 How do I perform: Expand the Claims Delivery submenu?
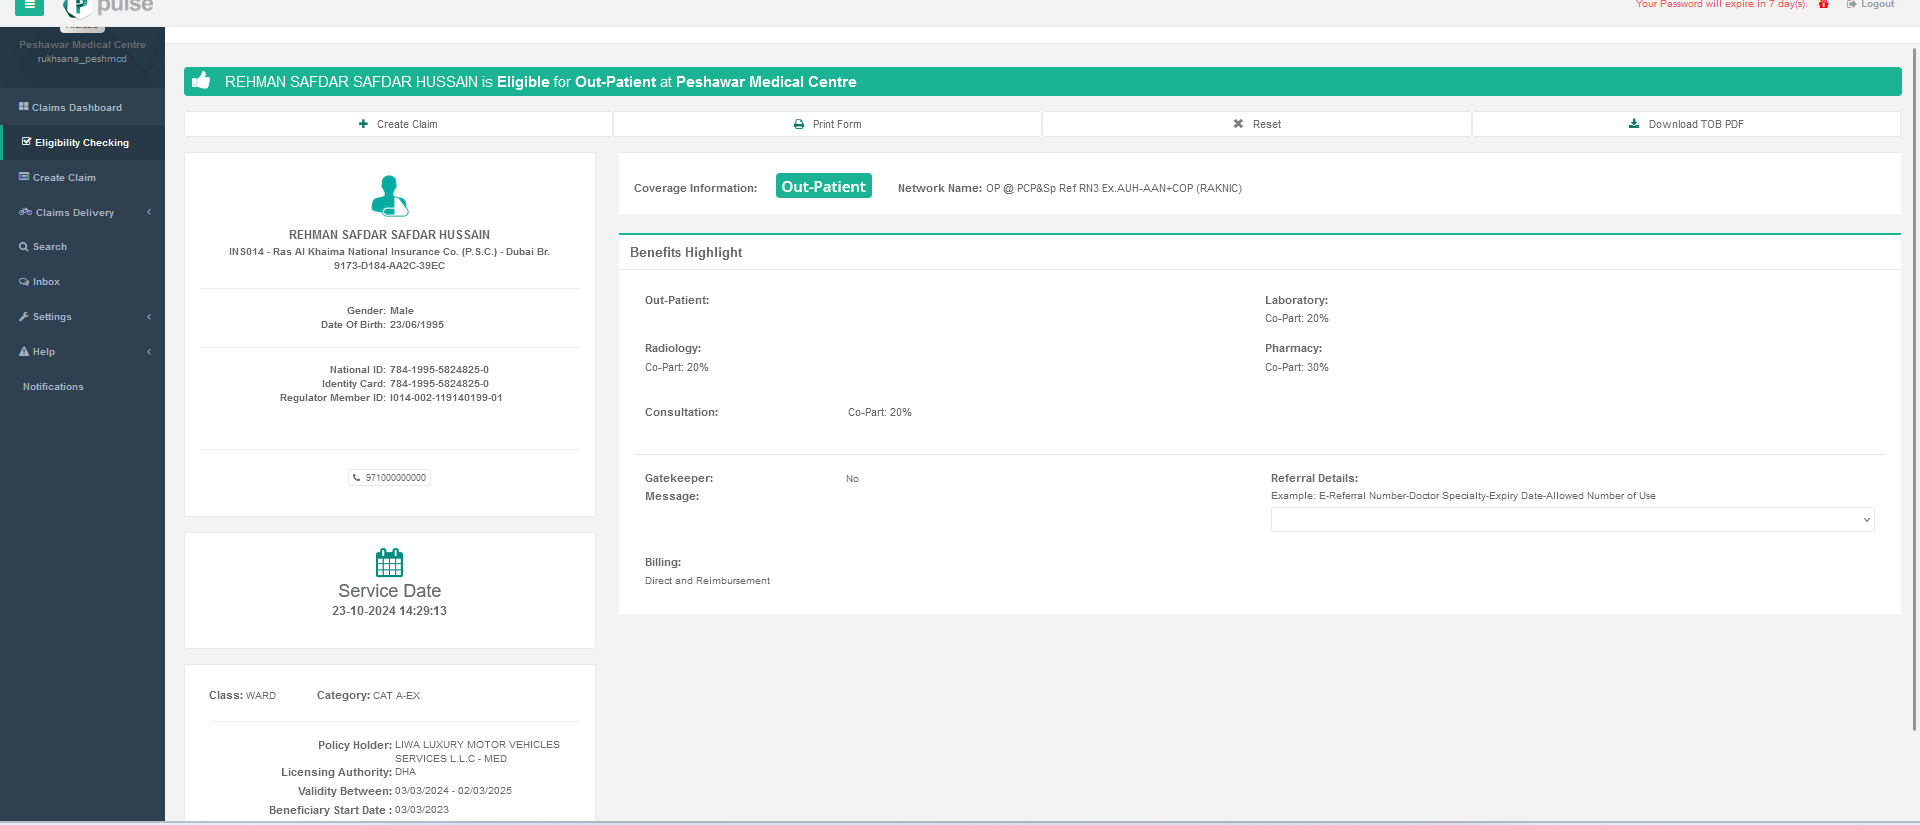pos(75,213)
